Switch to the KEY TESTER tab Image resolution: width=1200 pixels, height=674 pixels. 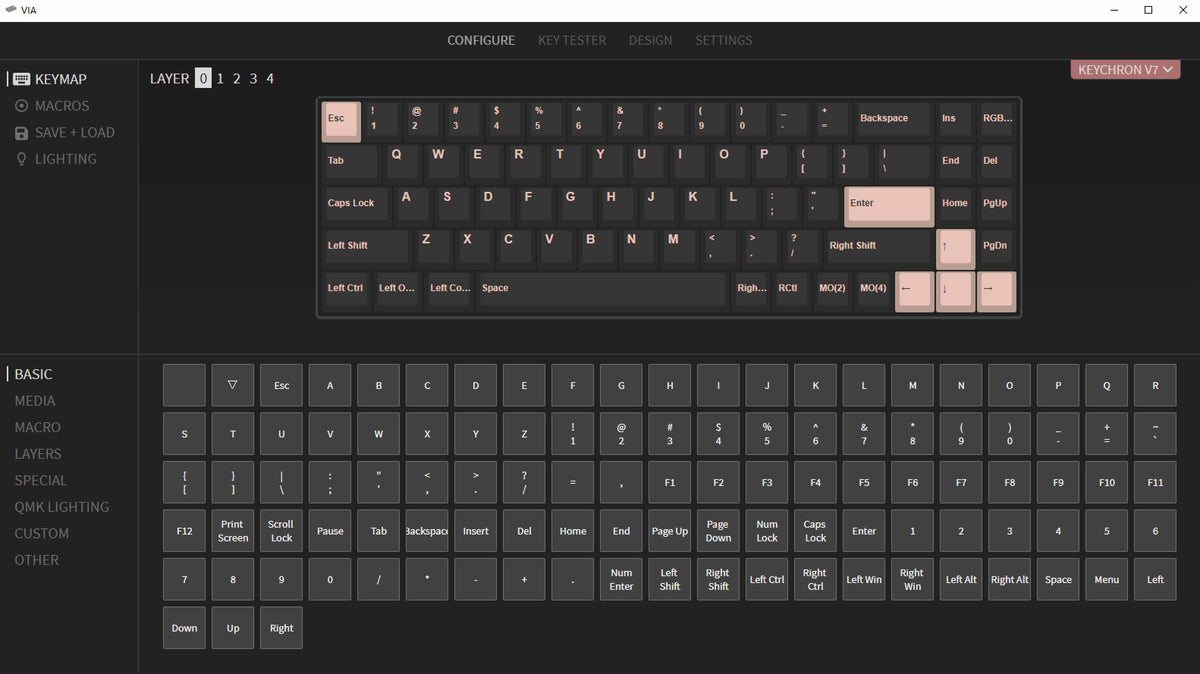(571, 40)
